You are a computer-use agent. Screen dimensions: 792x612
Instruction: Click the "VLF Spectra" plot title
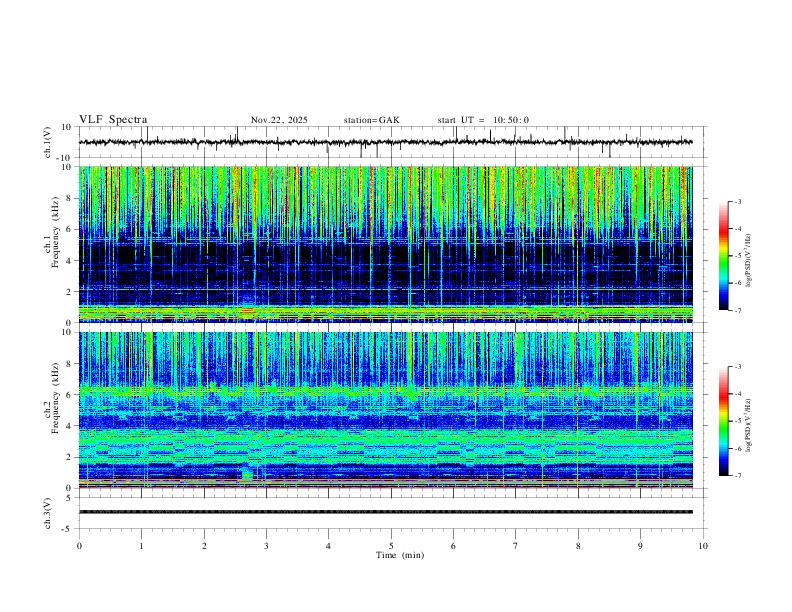113,120
